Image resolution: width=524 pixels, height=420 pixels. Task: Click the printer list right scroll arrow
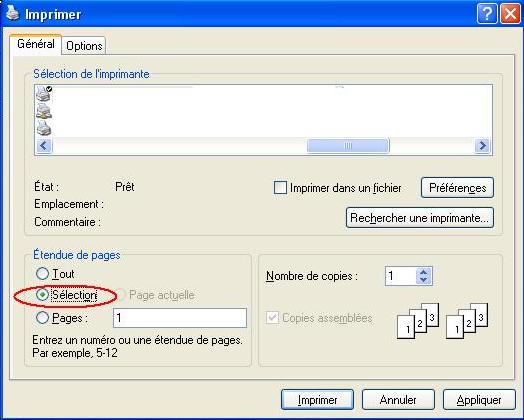pos(482,146)
